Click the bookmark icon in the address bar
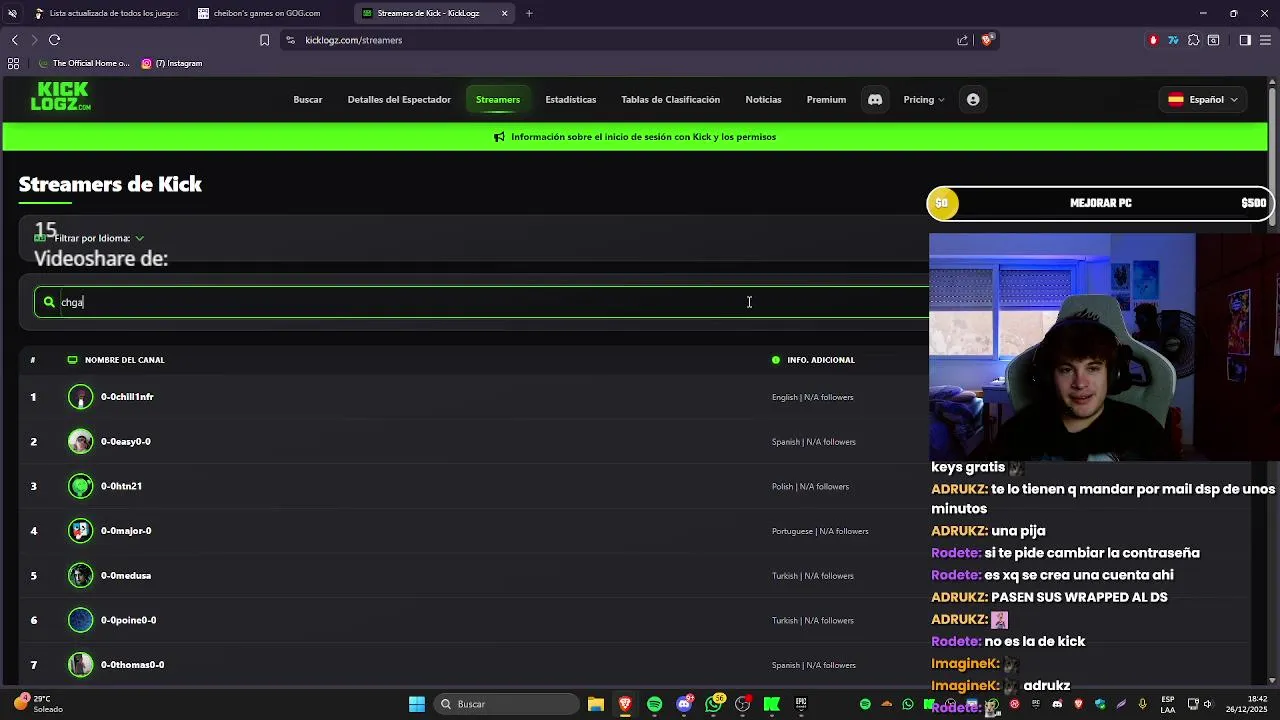This screenshot has width=1280, height=720. pyautogui.click(x=264, y=40)
